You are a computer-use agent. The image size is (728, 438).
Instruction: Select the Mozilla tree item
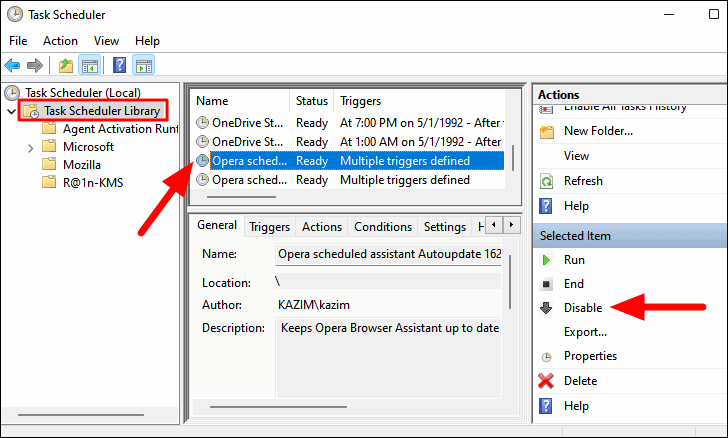point(82,164)
